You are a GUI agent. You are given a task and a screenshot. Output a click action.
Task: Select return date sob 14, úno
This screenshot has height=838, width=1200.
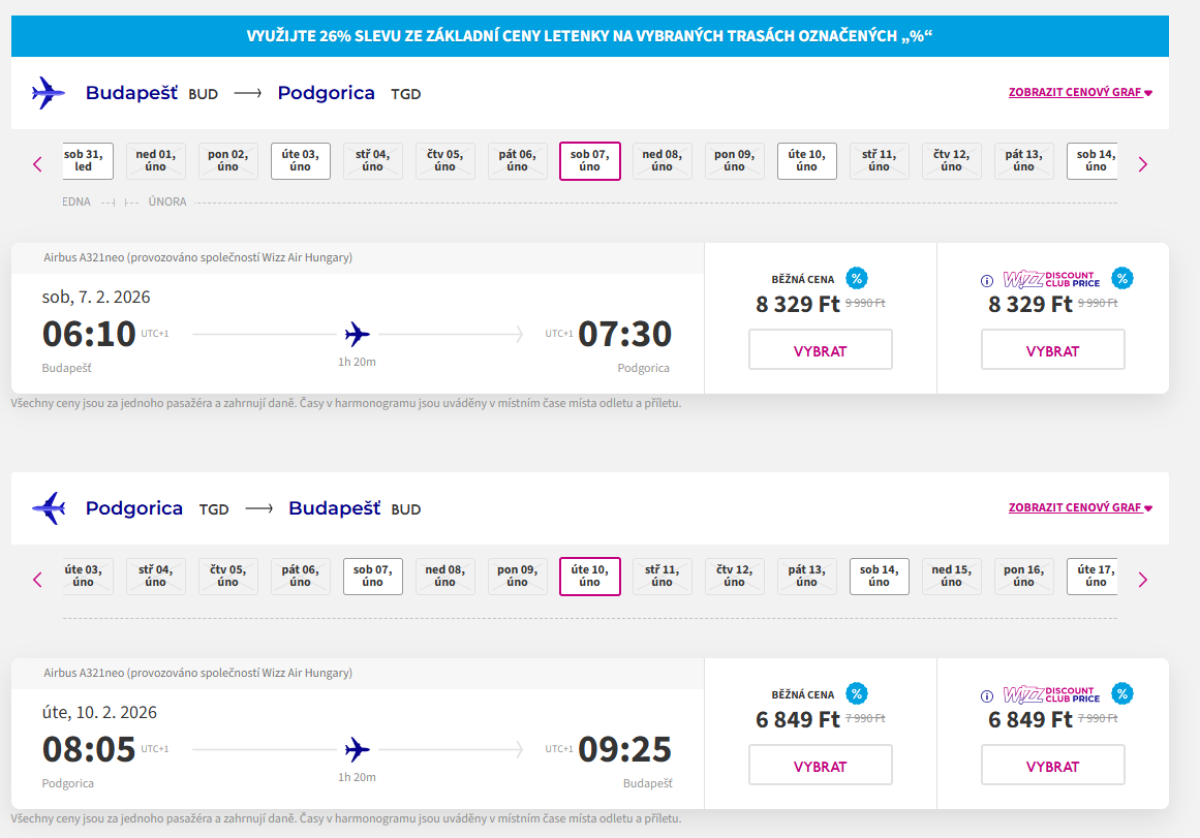(879, 576)
